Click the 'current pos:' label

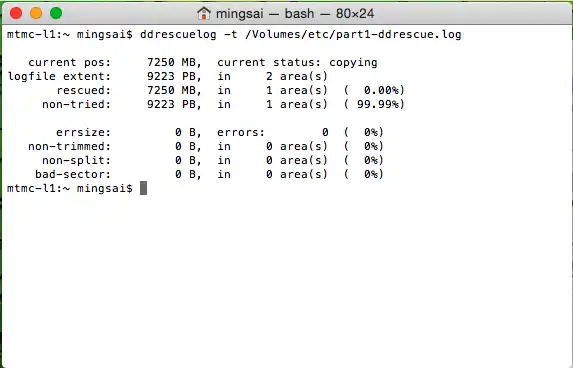(x=69, y=62)
